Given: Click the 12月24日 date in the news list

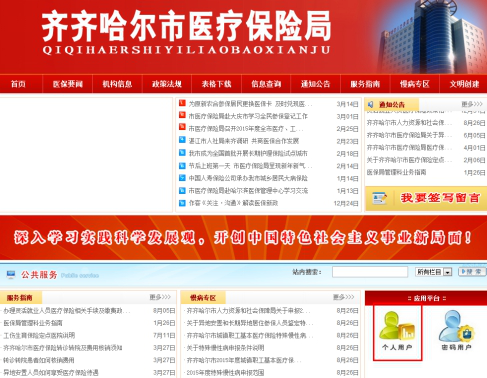Looking at the screenshot, I should 346,203.
